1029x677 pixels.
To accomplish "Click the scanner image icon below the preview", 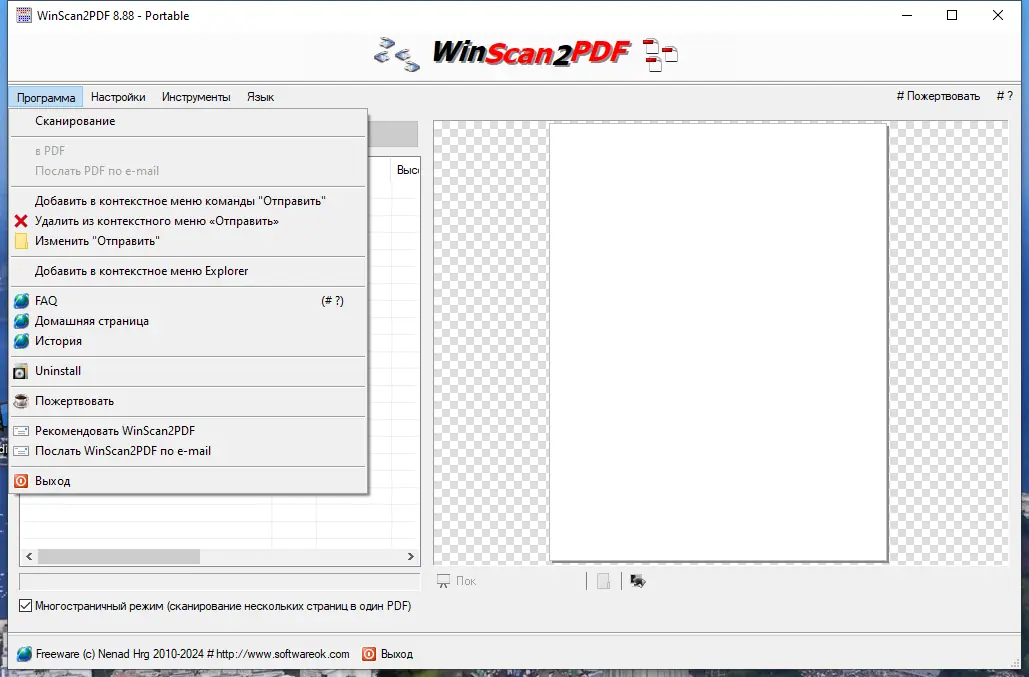I will (637, 581).
